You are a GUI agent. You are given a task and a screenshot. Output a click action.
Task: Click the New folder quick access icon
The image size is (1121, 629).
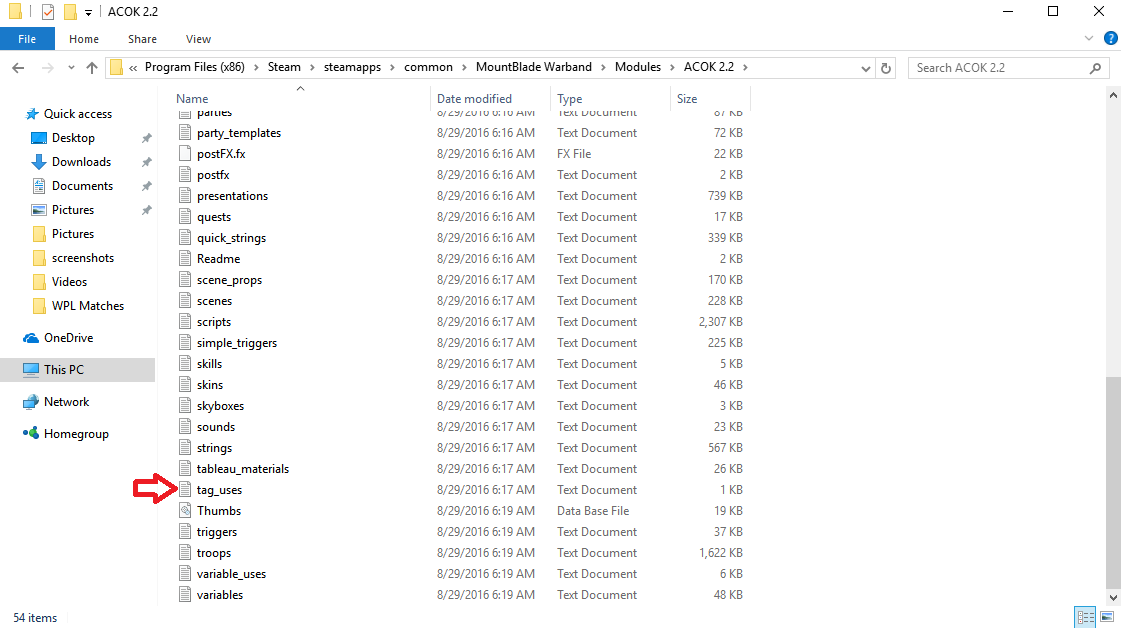coord(70,11)
